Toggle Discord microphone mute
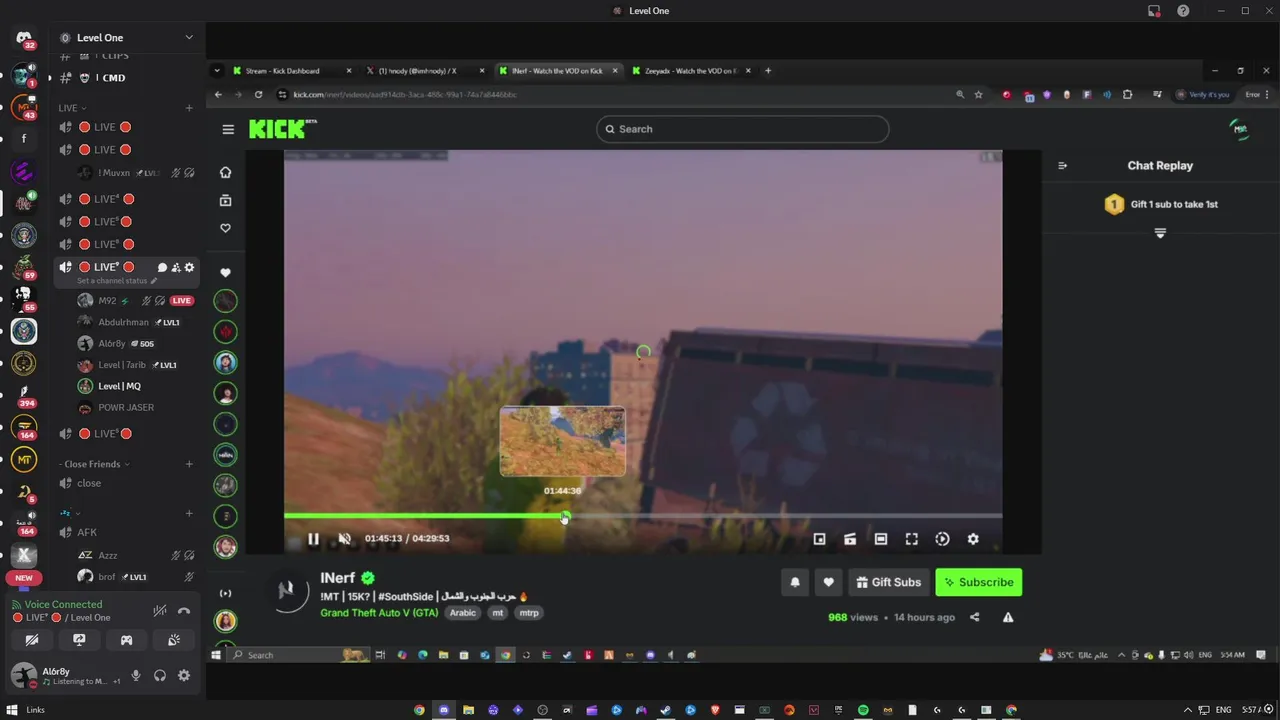 point(136,676)
